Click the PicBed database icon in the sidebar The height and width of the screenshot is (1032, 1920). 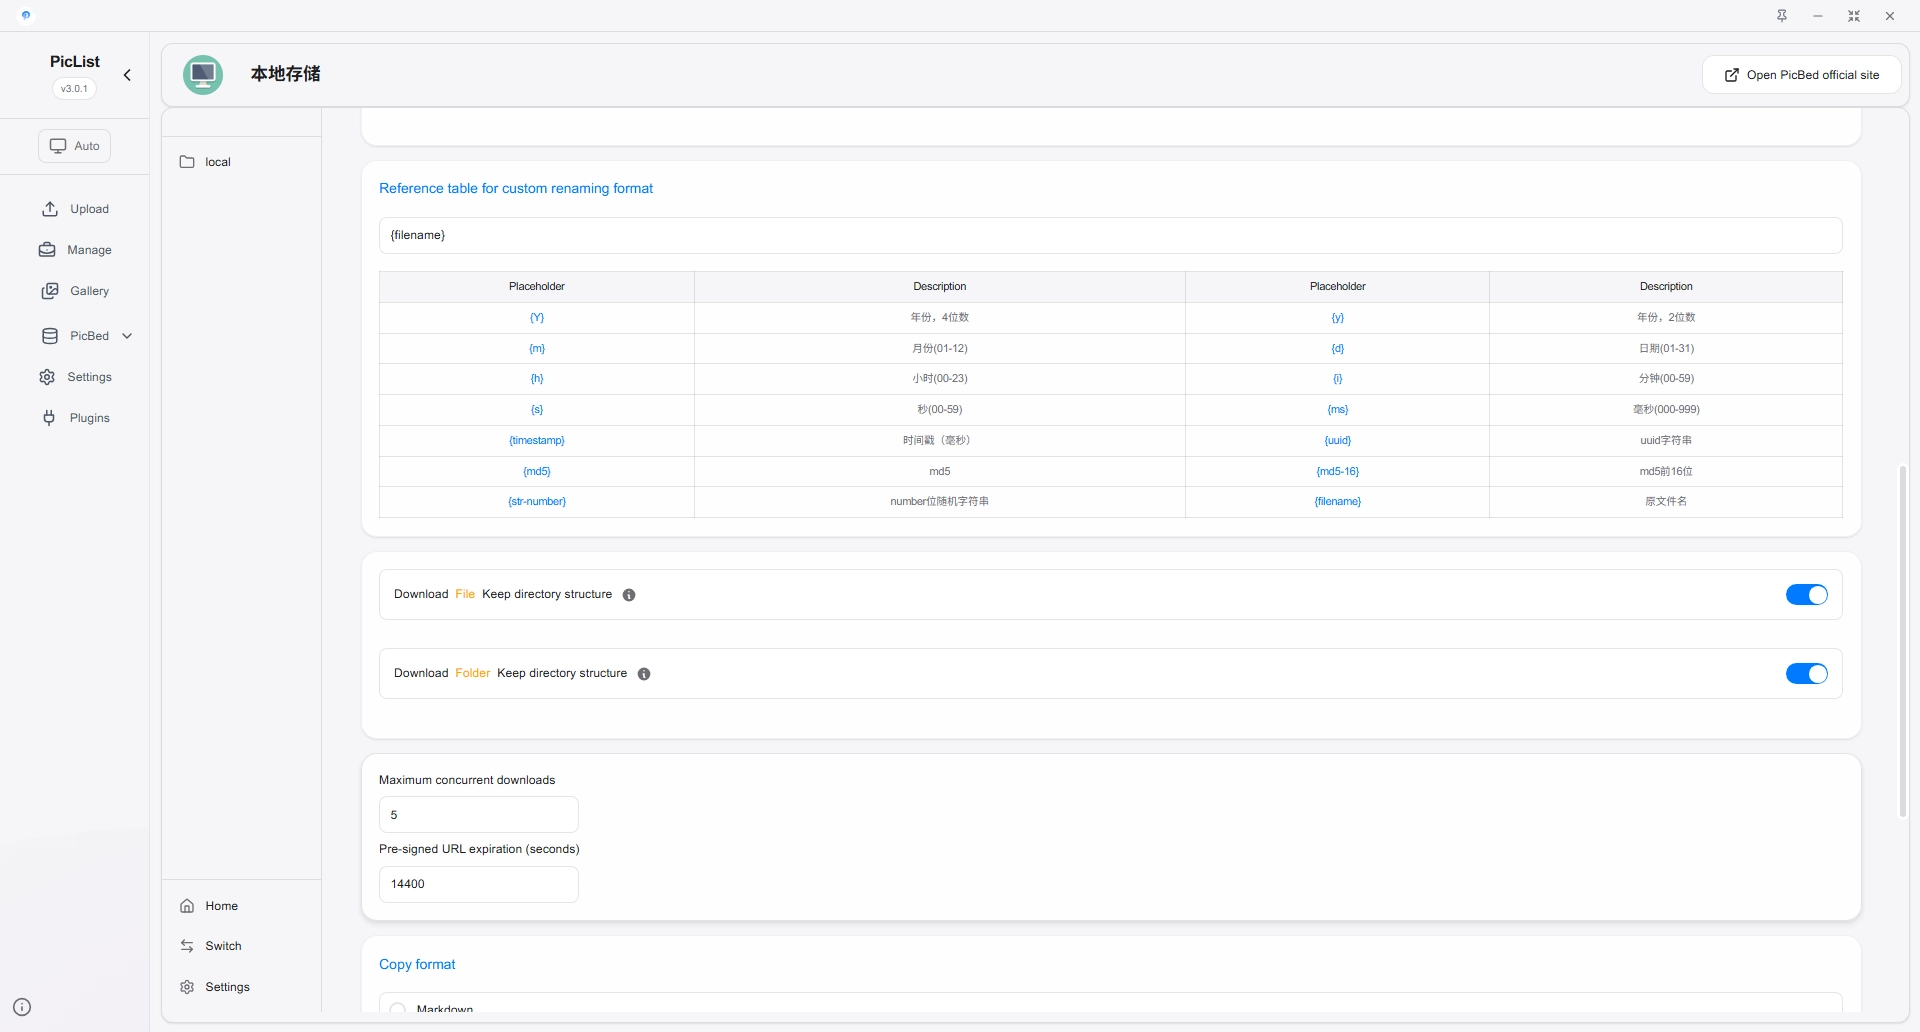(x=50, y=336)
